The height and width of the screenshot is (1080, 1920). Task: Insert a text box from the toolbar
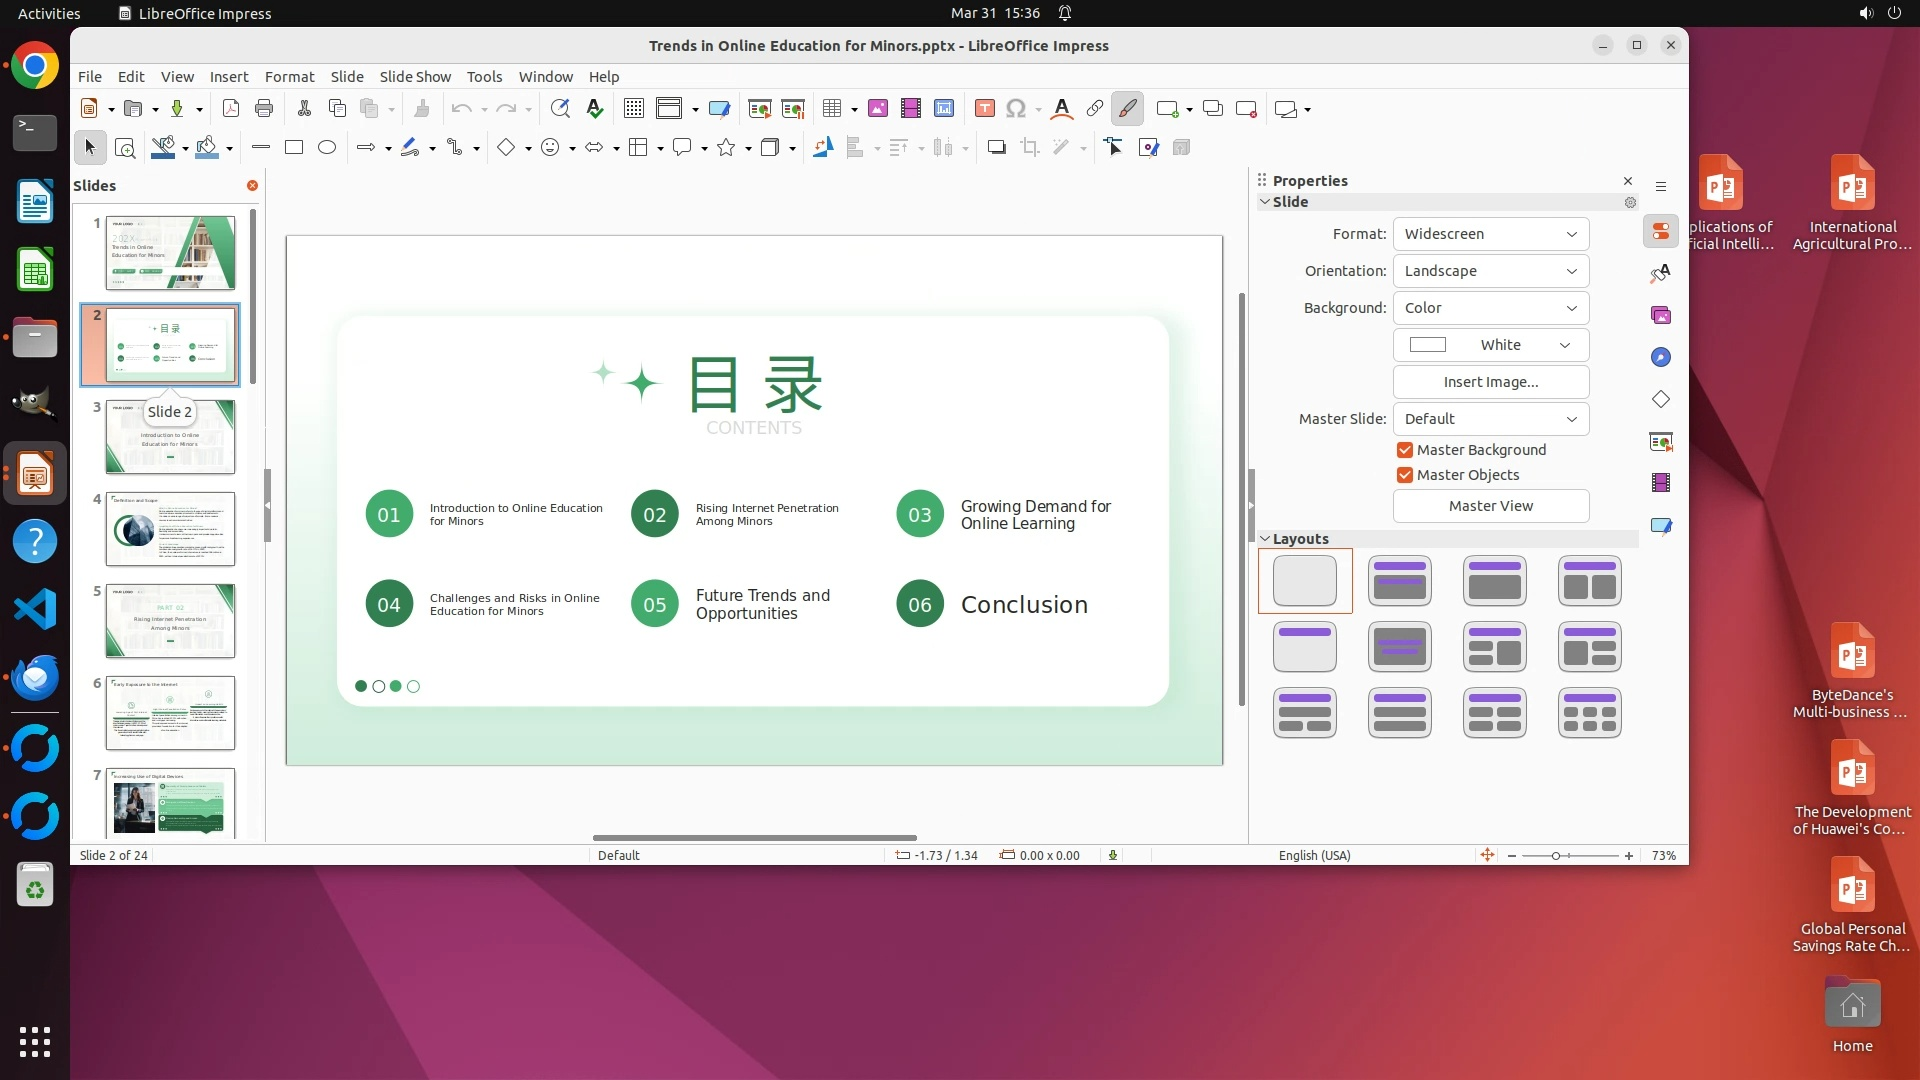[984, 109]
